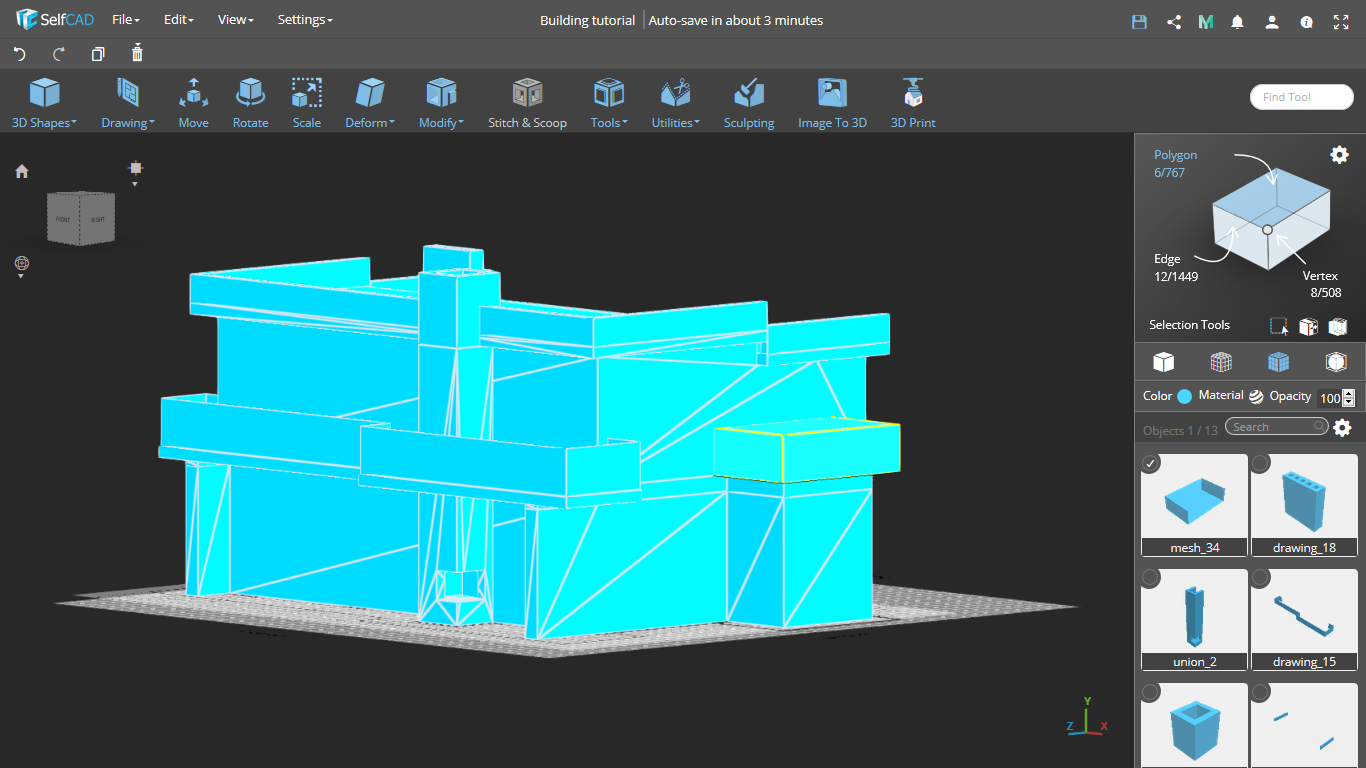
Task: Click the Building tutorial project title
Action: point(587,20)
